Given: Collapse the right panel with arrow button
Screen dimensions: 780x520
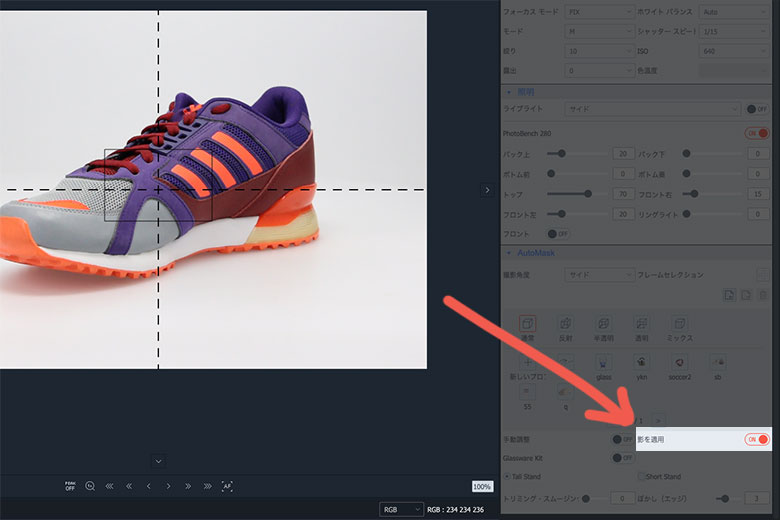Looking at the screenshot, I should point(487,190).
